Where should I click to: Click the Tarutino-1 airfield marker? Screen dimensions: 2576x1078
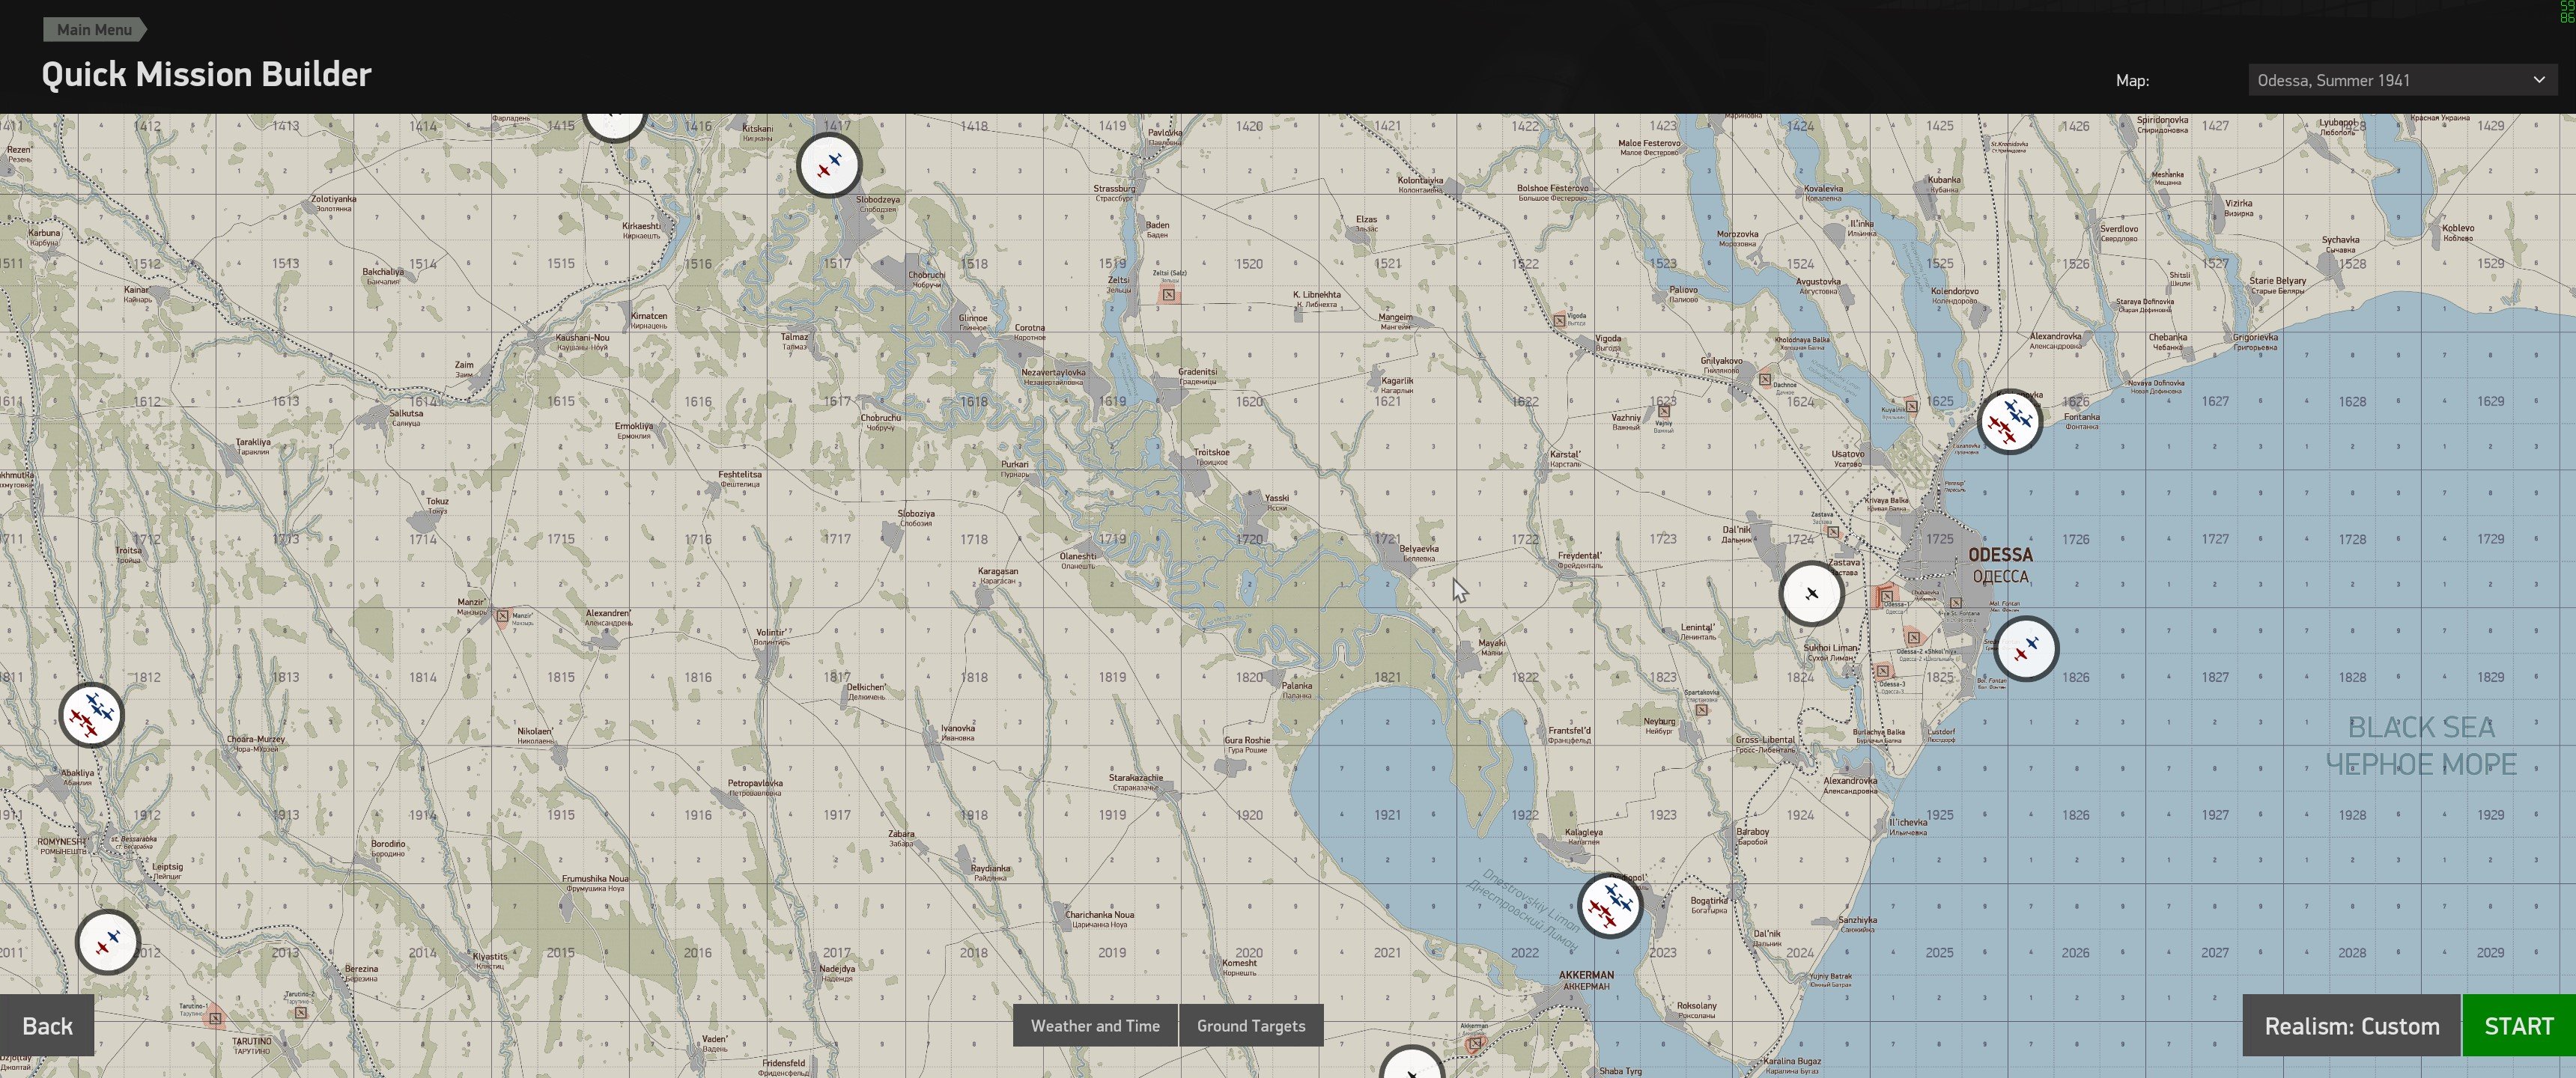tap(214, 1018)
